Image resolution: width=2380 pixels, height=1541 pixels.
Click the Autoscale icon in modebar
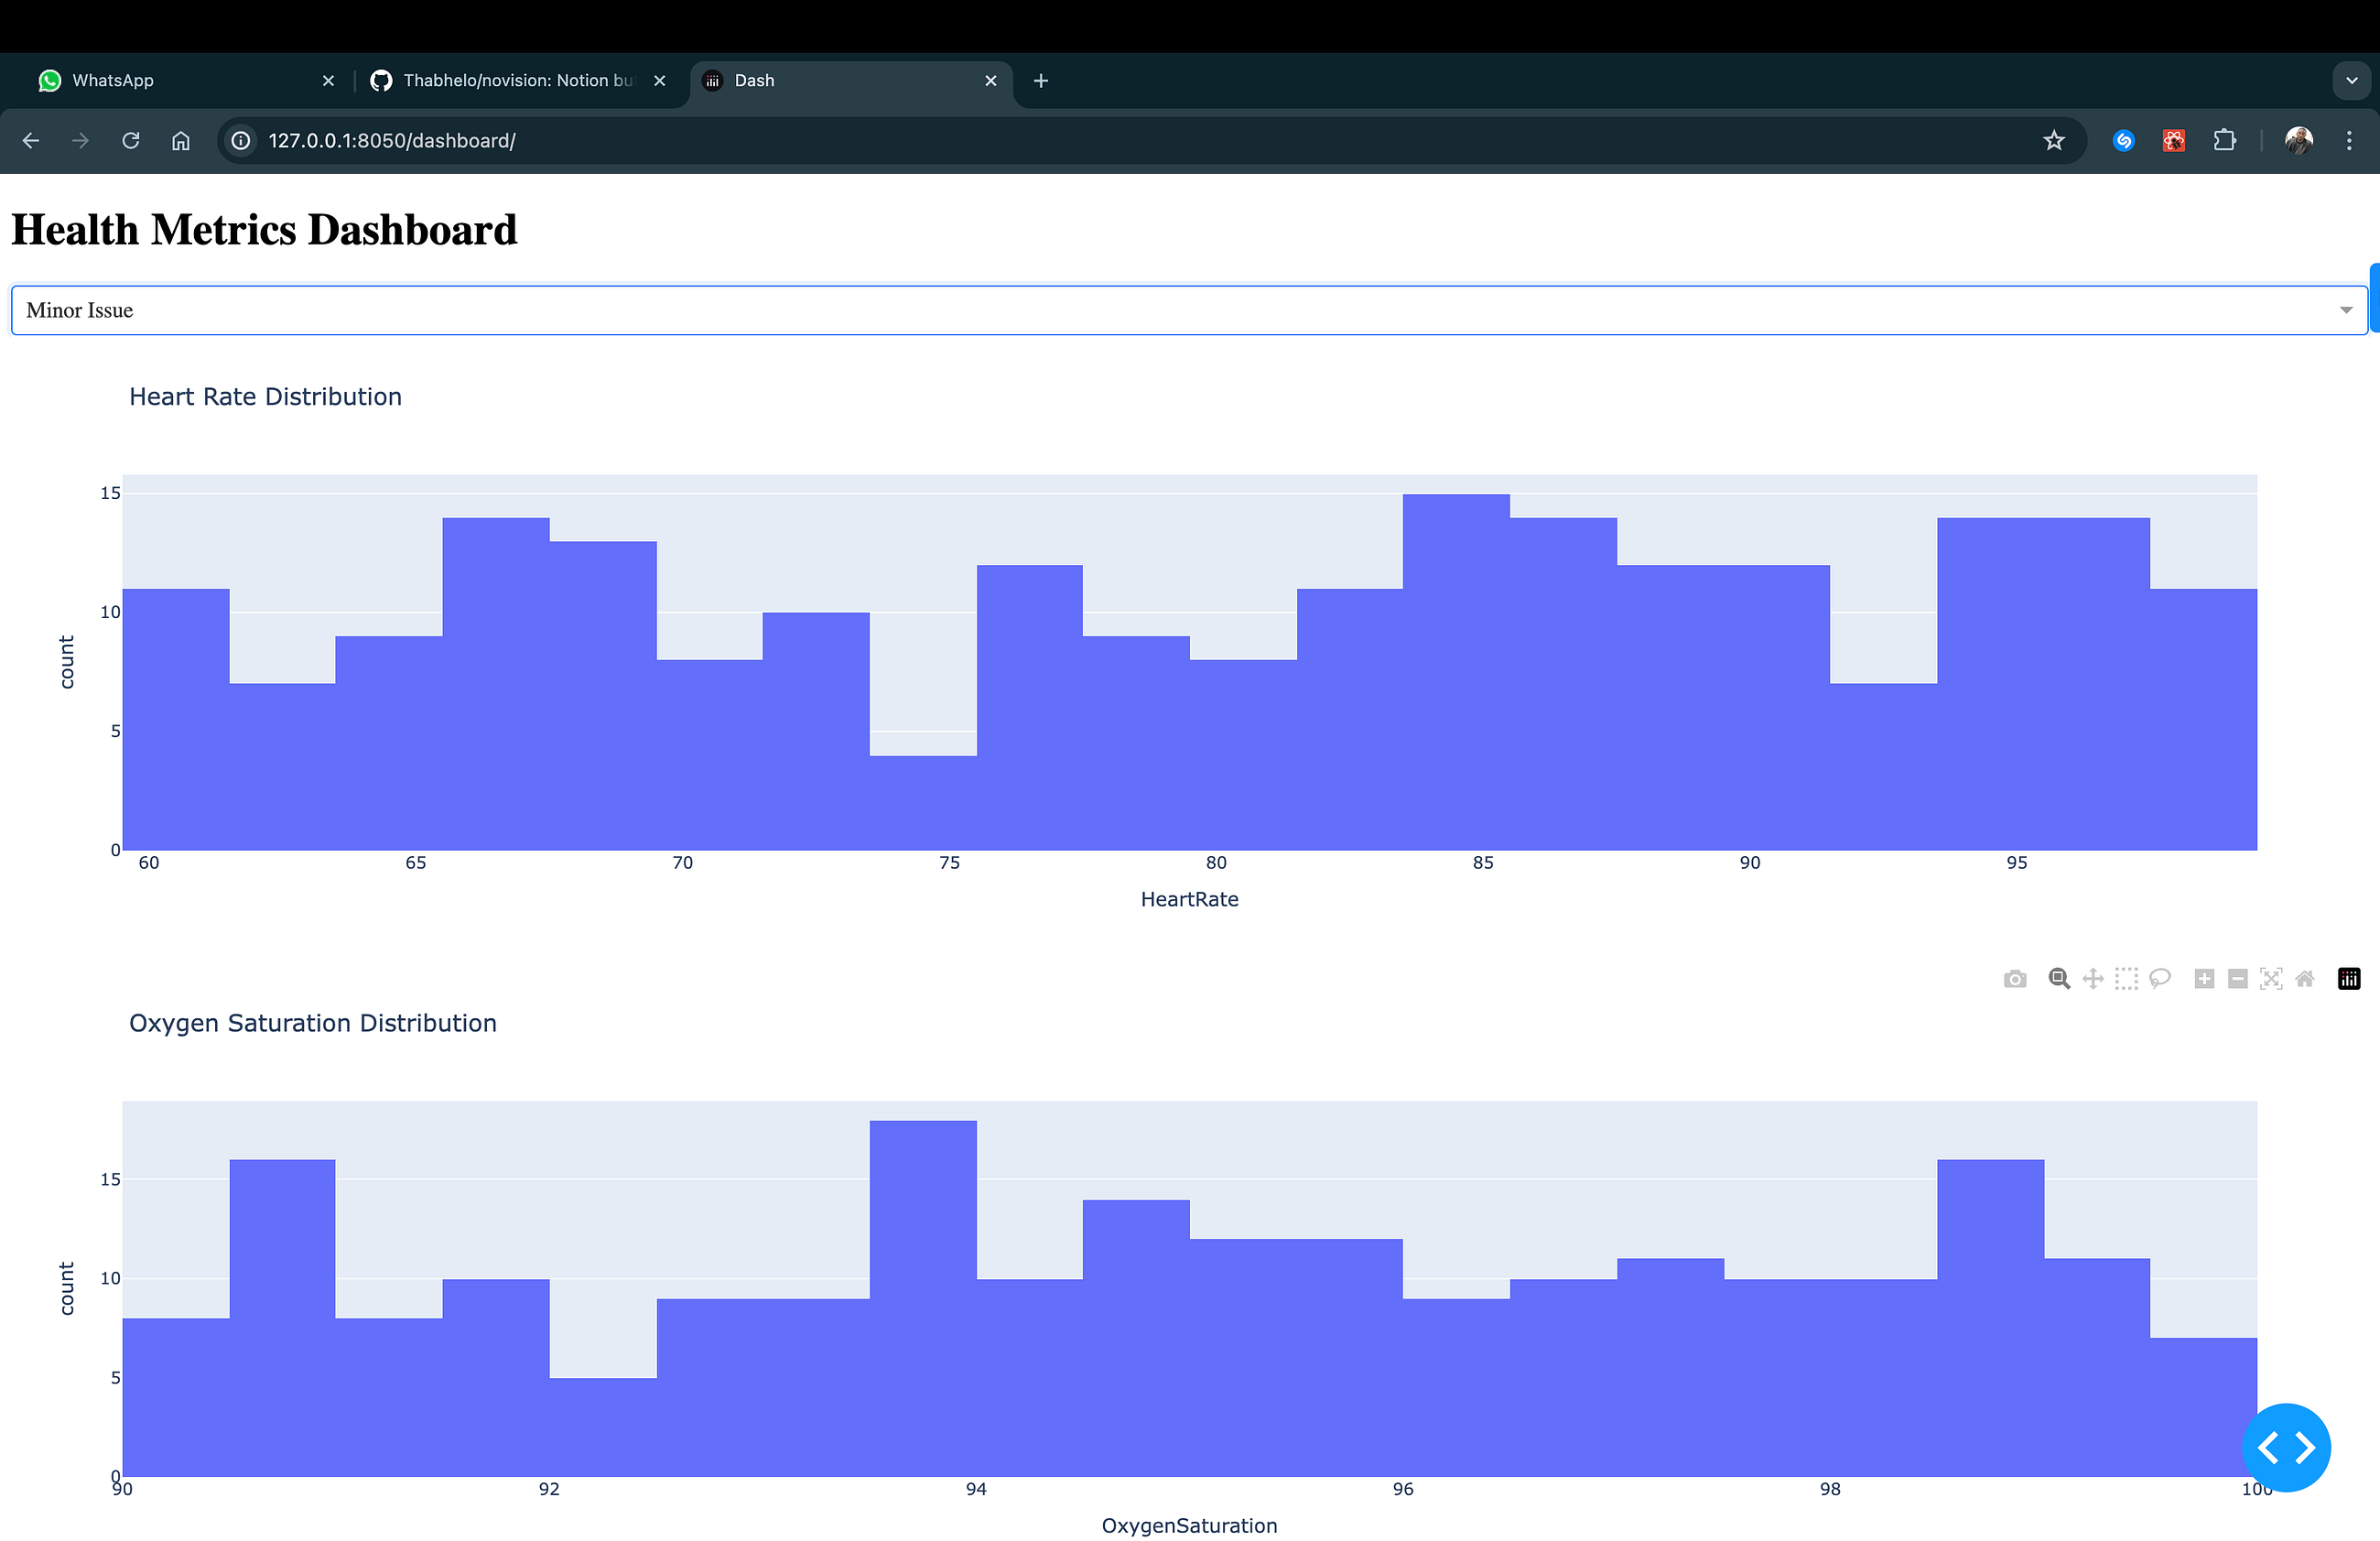2271,979
